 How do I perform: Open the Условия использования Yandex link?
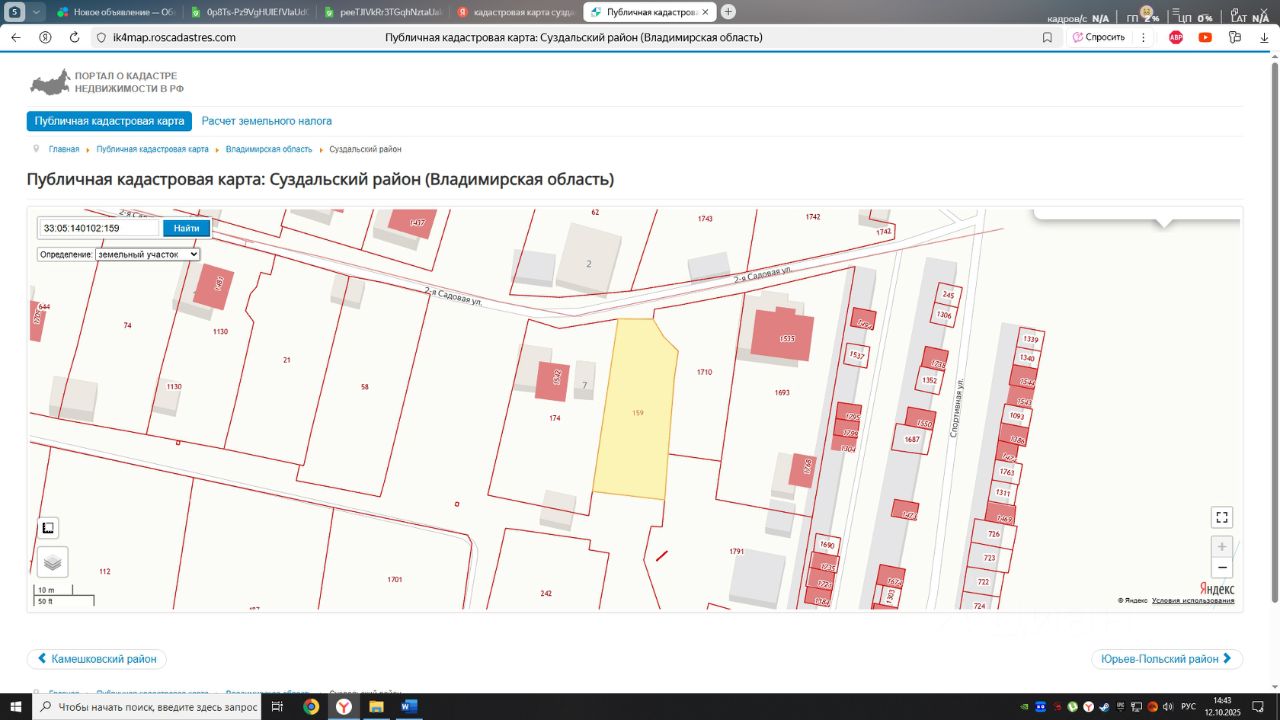[1193, 601]
